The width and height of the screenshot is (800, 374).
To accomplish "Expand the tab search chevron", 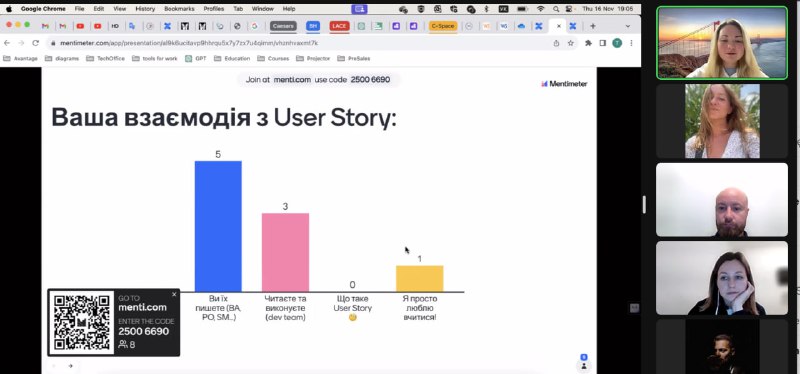I will [628, 26].
